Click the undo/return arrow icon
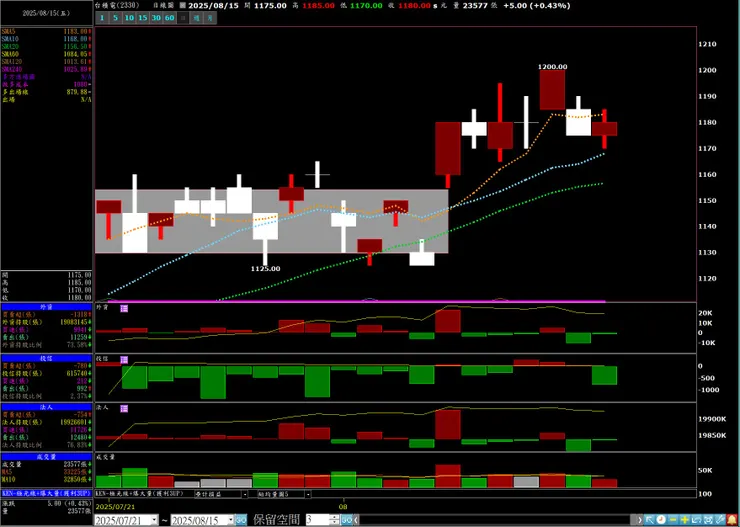 (696, 520)
